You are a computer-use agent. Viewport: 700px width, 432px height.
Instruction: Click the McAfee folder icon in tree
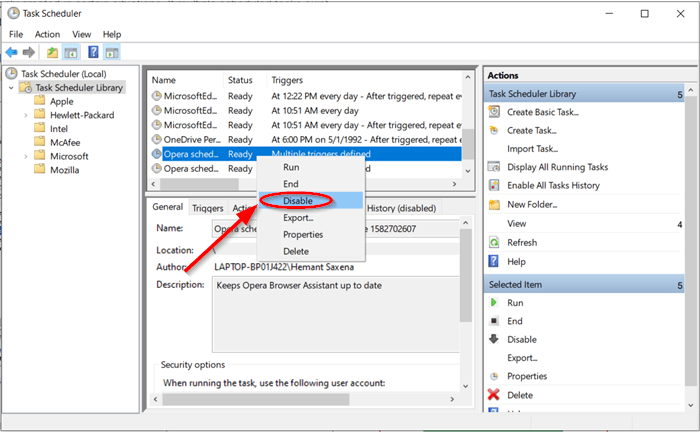tap(40, 142)
